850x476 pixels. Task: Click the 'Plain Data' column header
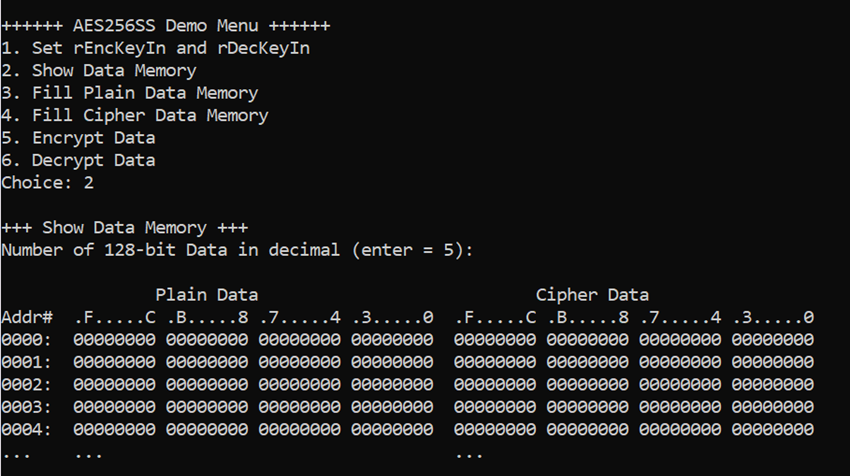[207, 295]
